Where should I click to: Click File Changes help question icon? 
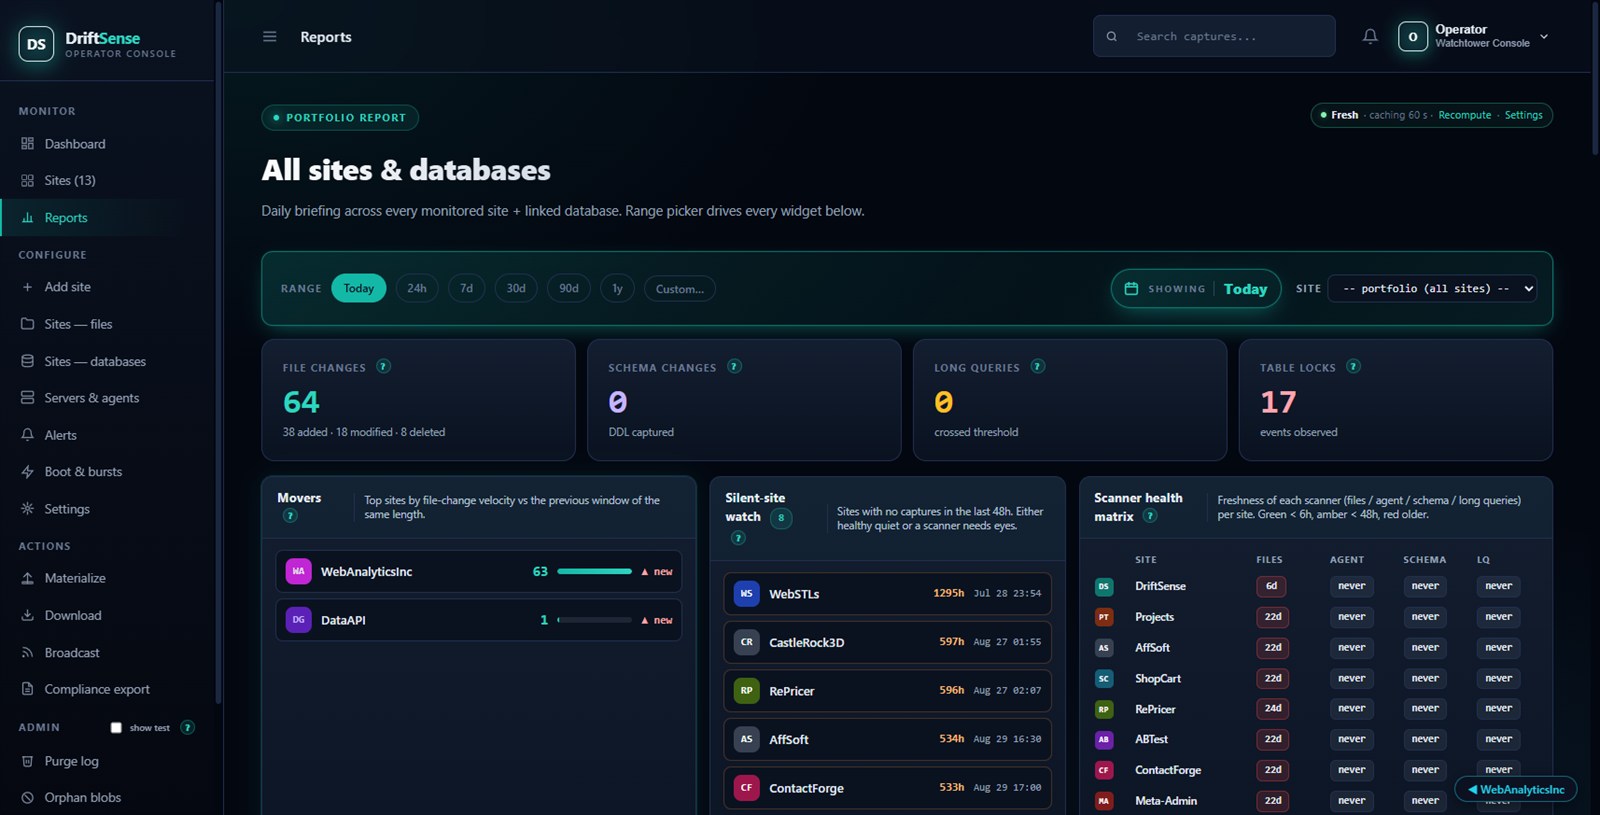[383, 366]
